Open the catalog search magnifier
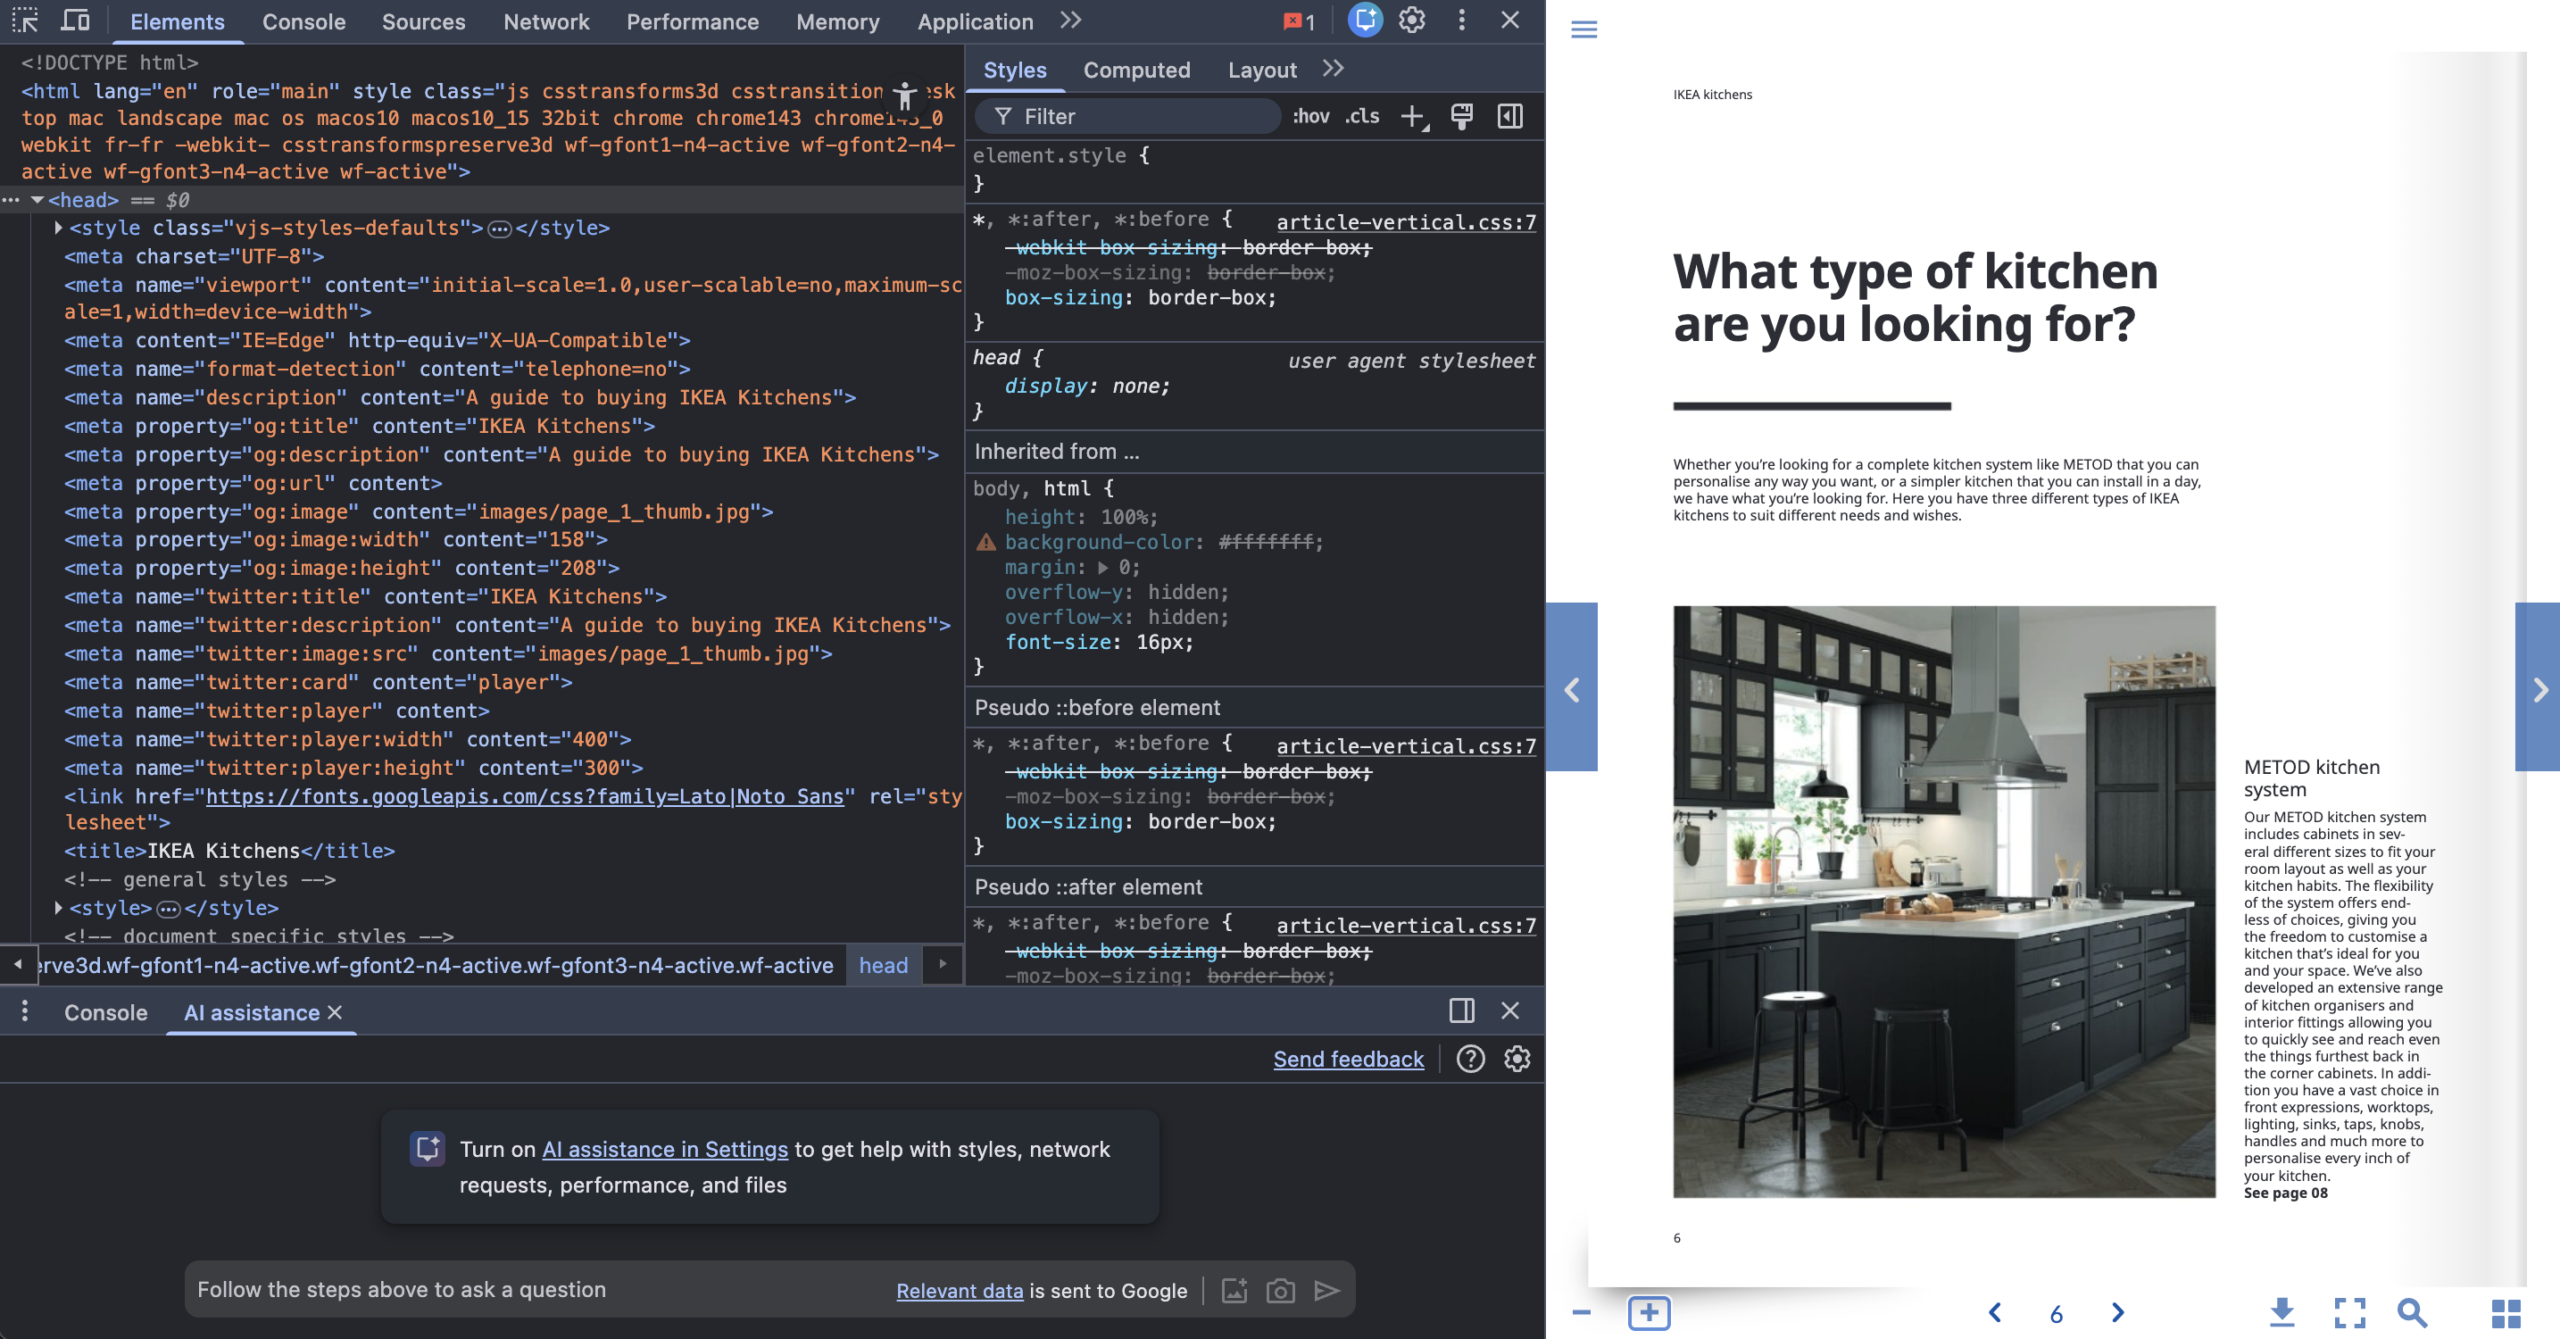Viewport: 2560px width, 1339px height. click(x=2413, y=1312)
